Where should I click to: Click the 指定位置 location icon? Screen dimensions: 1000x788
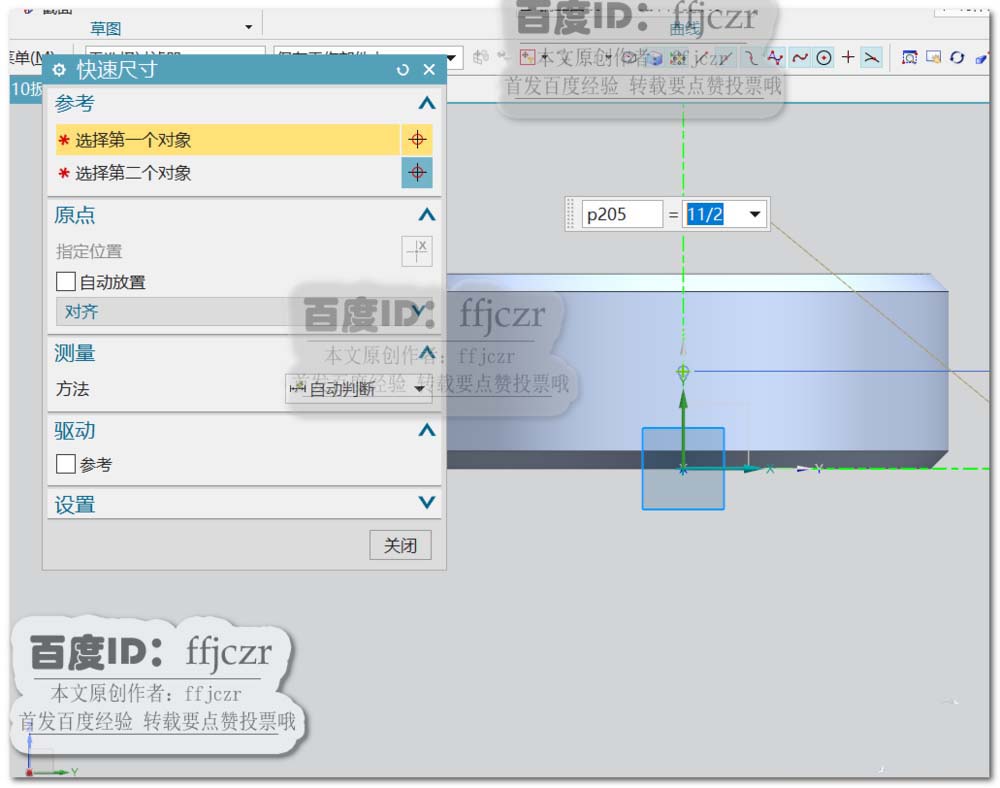(x=417, y=251)
